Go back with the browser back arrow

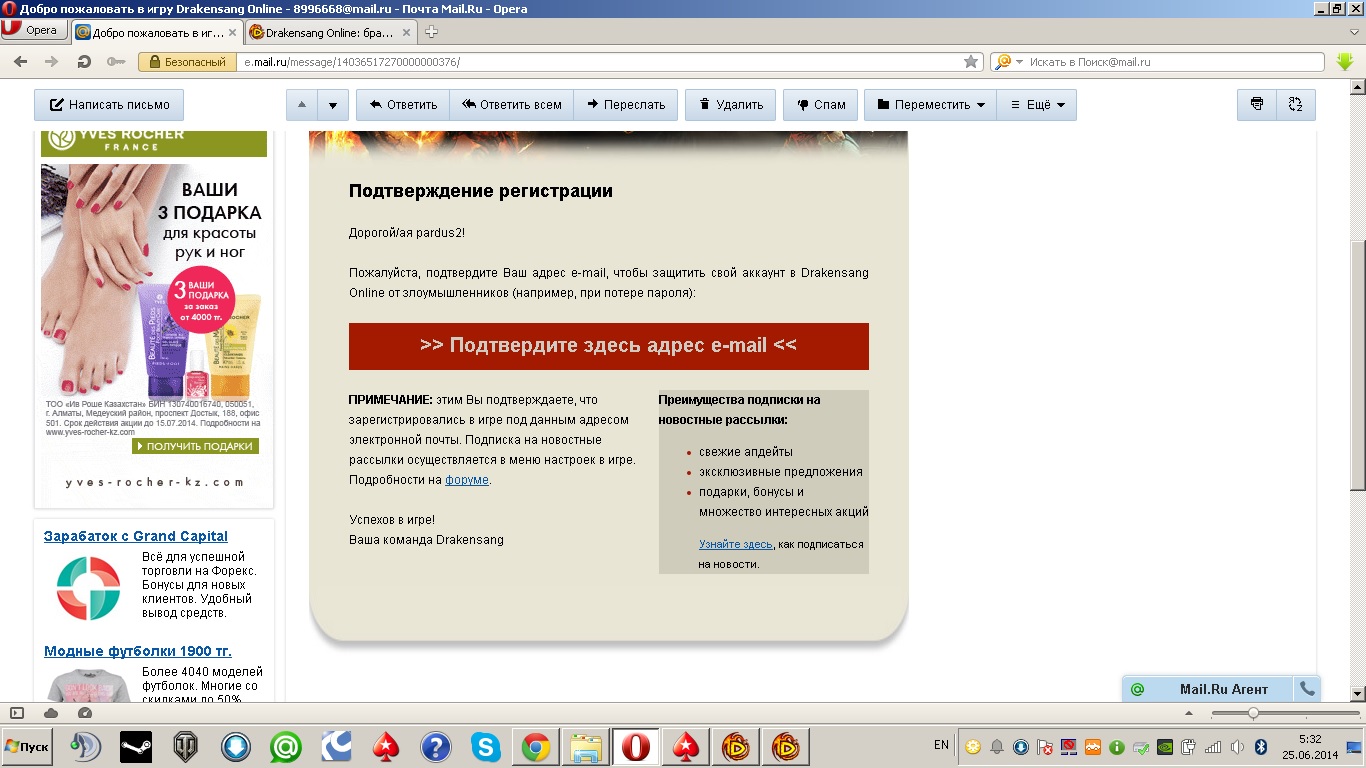20,62
